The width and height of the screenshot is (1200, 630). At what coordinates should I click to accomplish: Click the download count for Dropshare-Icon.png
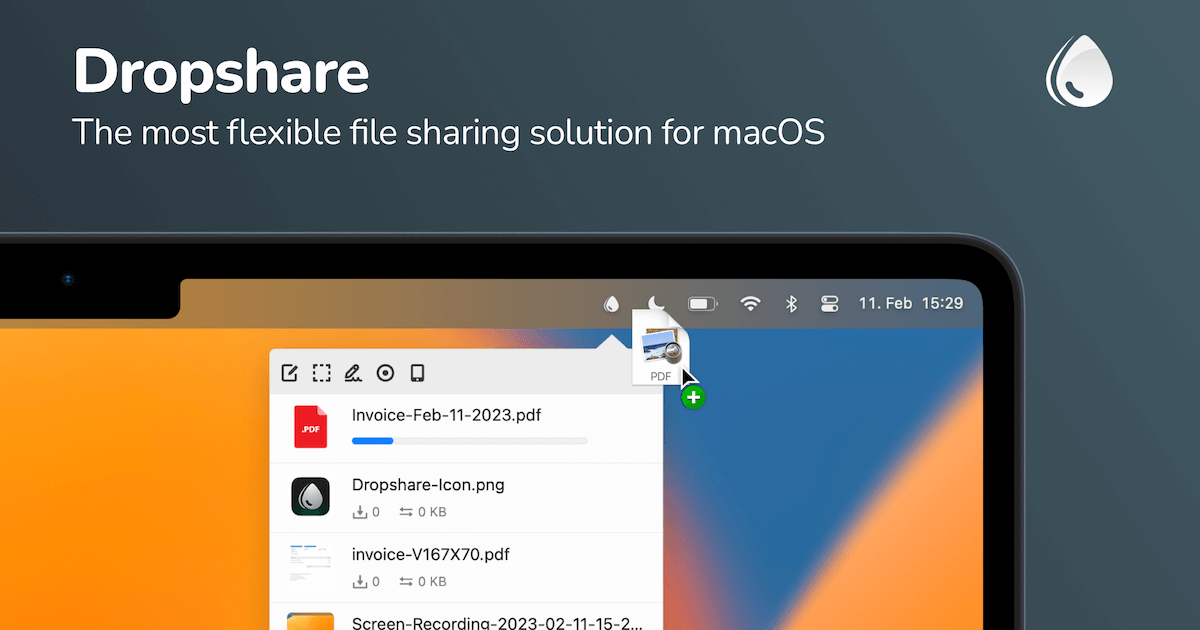pos(366,511)
